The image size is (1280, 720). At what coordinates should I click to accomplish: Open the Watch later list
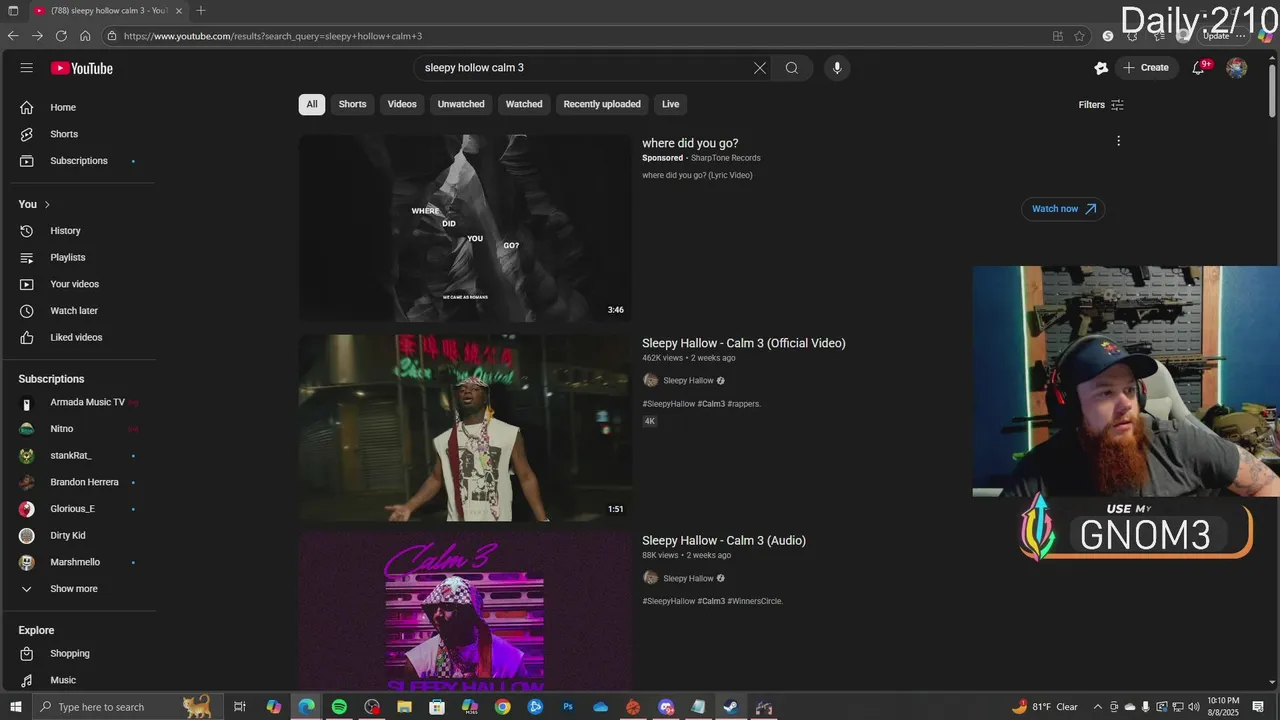pyautogui.click(x=84, y=311)
